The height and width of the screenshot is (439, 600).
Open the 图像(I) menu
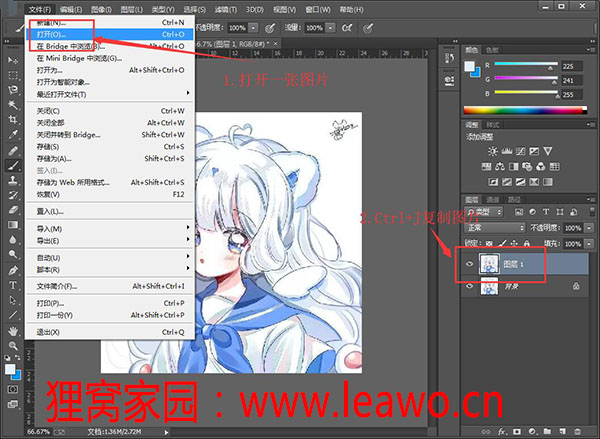tap(101, 10)
